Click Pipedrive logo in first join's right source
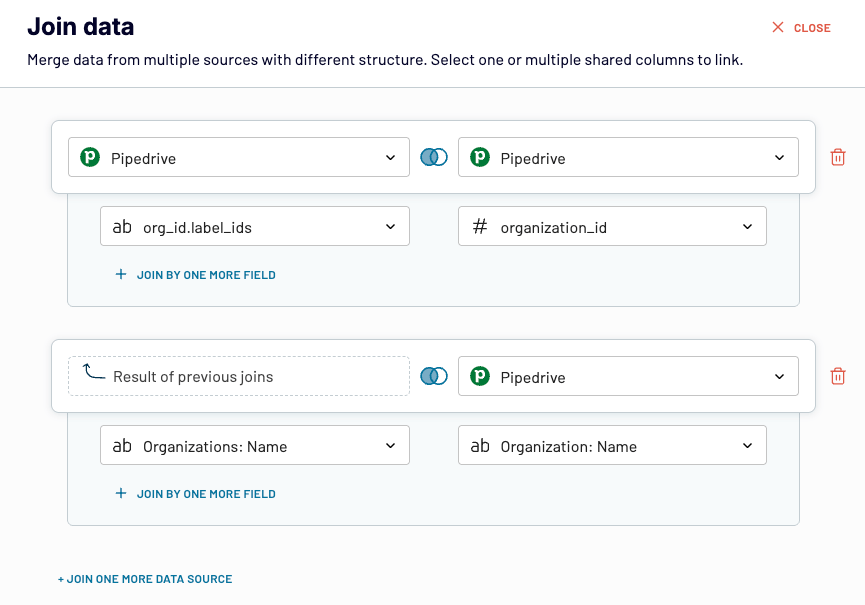Image resolution: width=865 pixels, height=605 pixels. (480, 157)
